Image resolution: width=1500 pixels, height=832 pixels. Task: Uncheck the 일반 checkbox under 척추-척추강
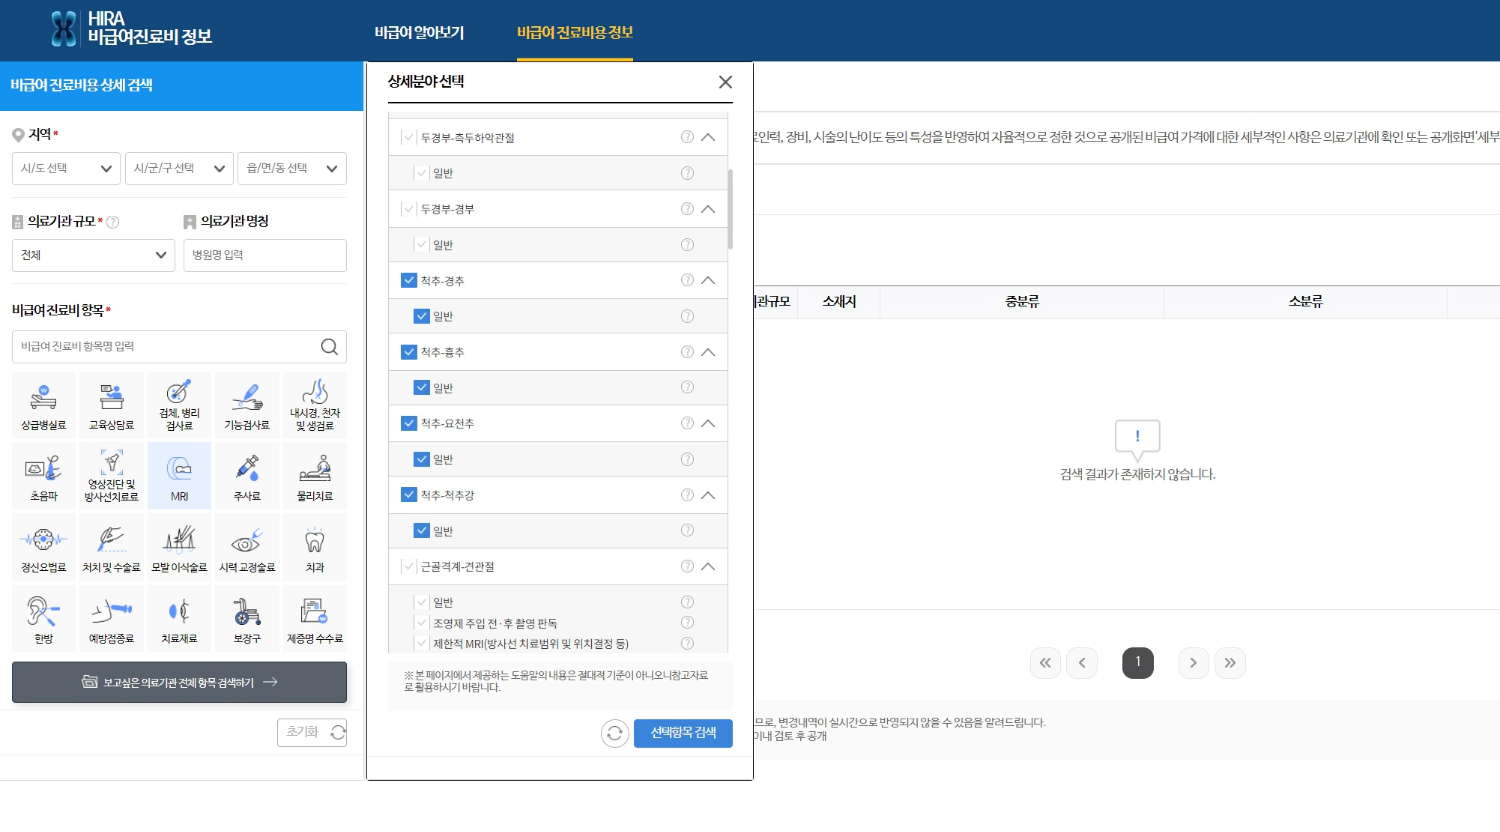(x=421, y=531)
